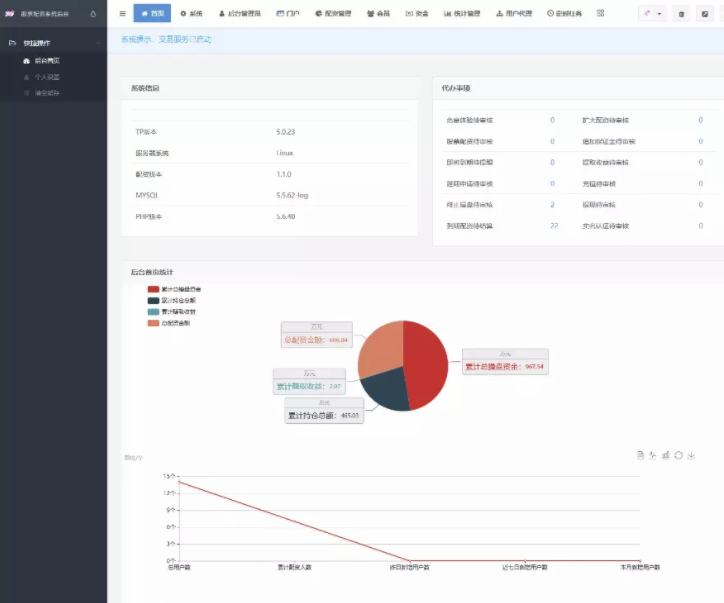Click the grid icon after 定时任务

pyautogui.click(x=601, y=14)
